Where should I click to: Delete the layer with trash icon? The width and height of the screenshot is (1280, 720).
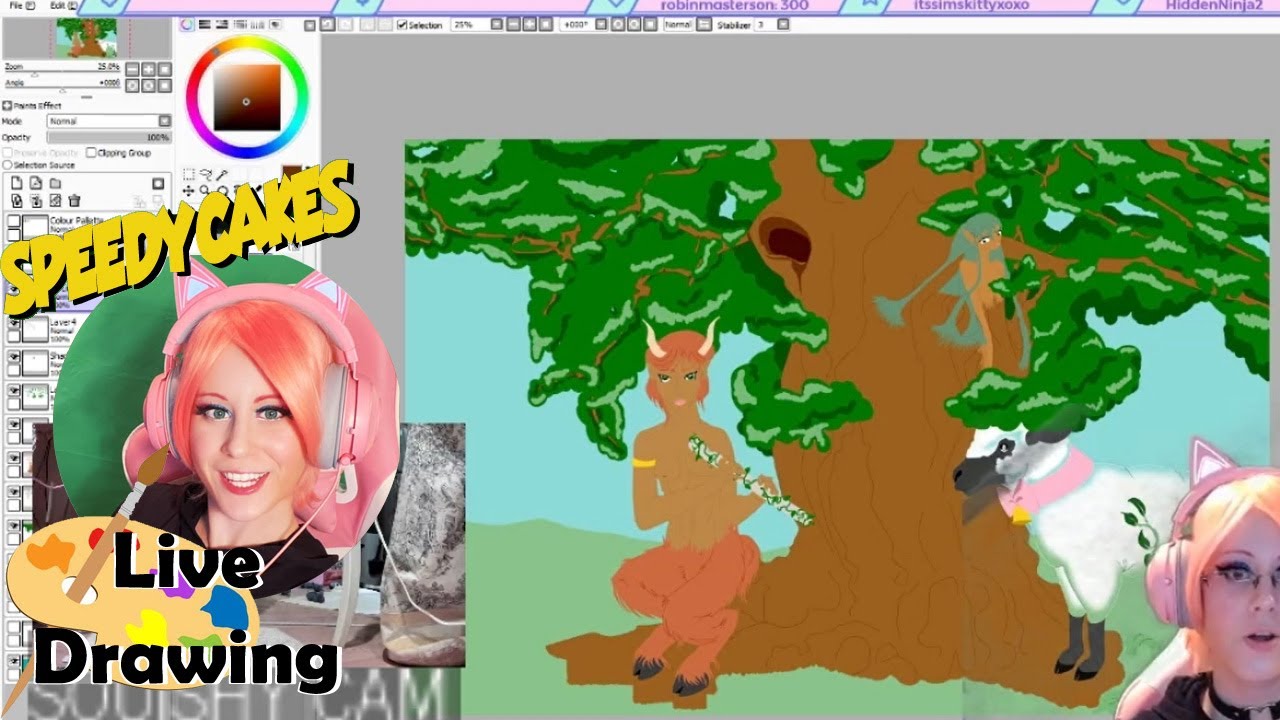(74, 201)
